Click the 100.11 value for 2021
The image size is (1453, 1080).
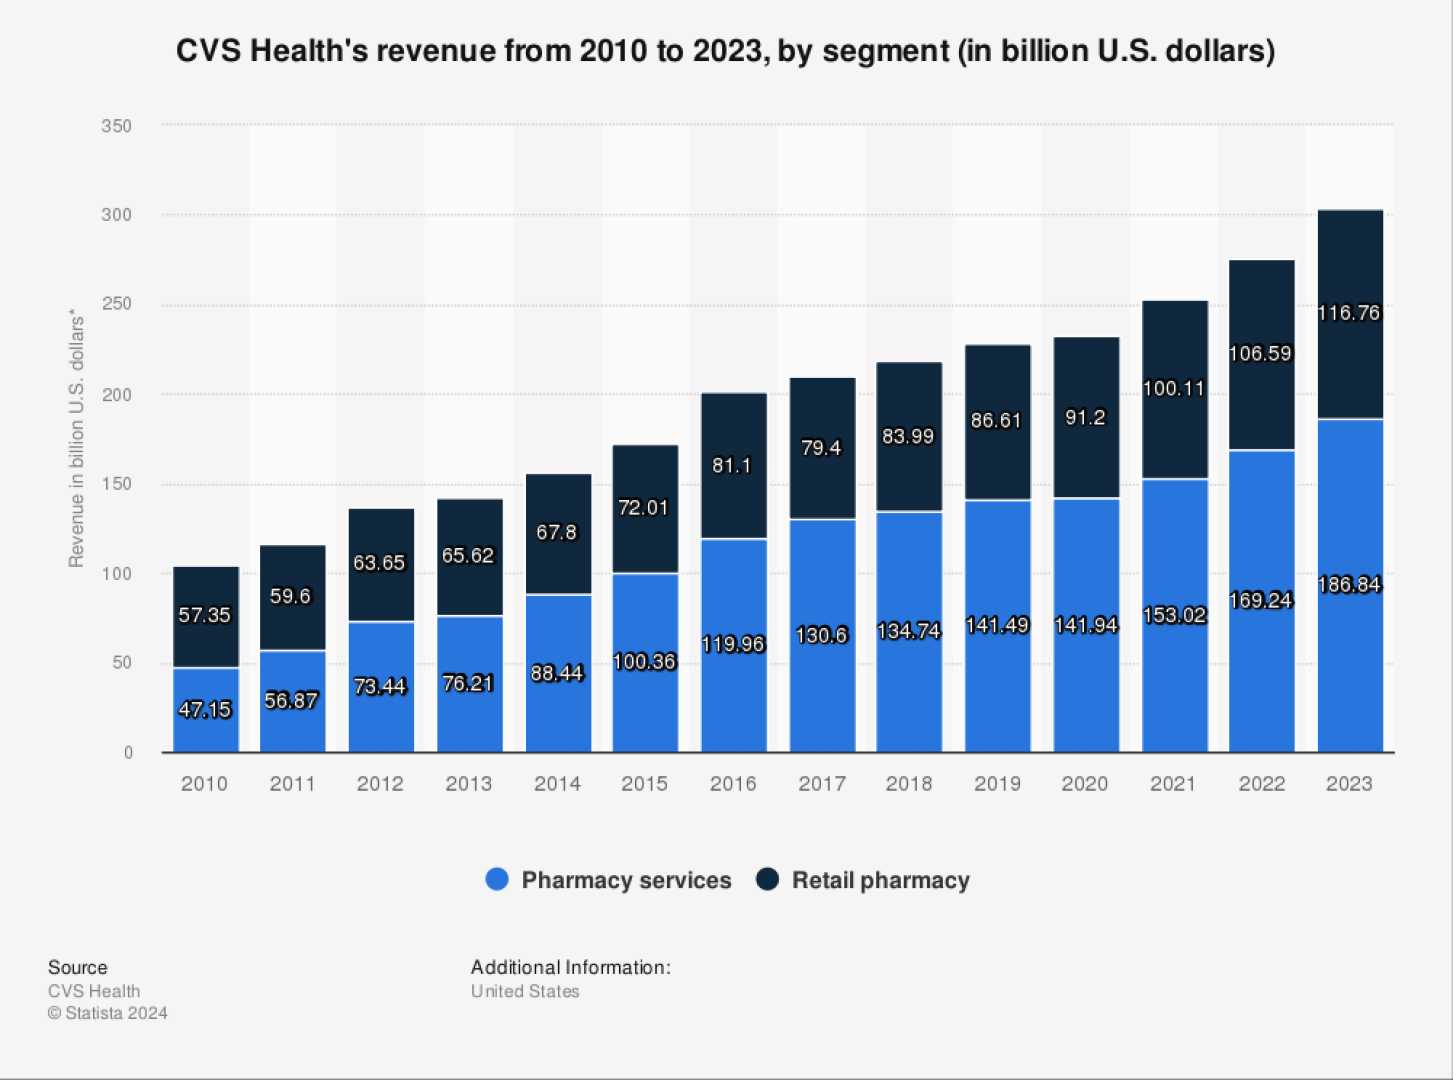[1175, 389]
